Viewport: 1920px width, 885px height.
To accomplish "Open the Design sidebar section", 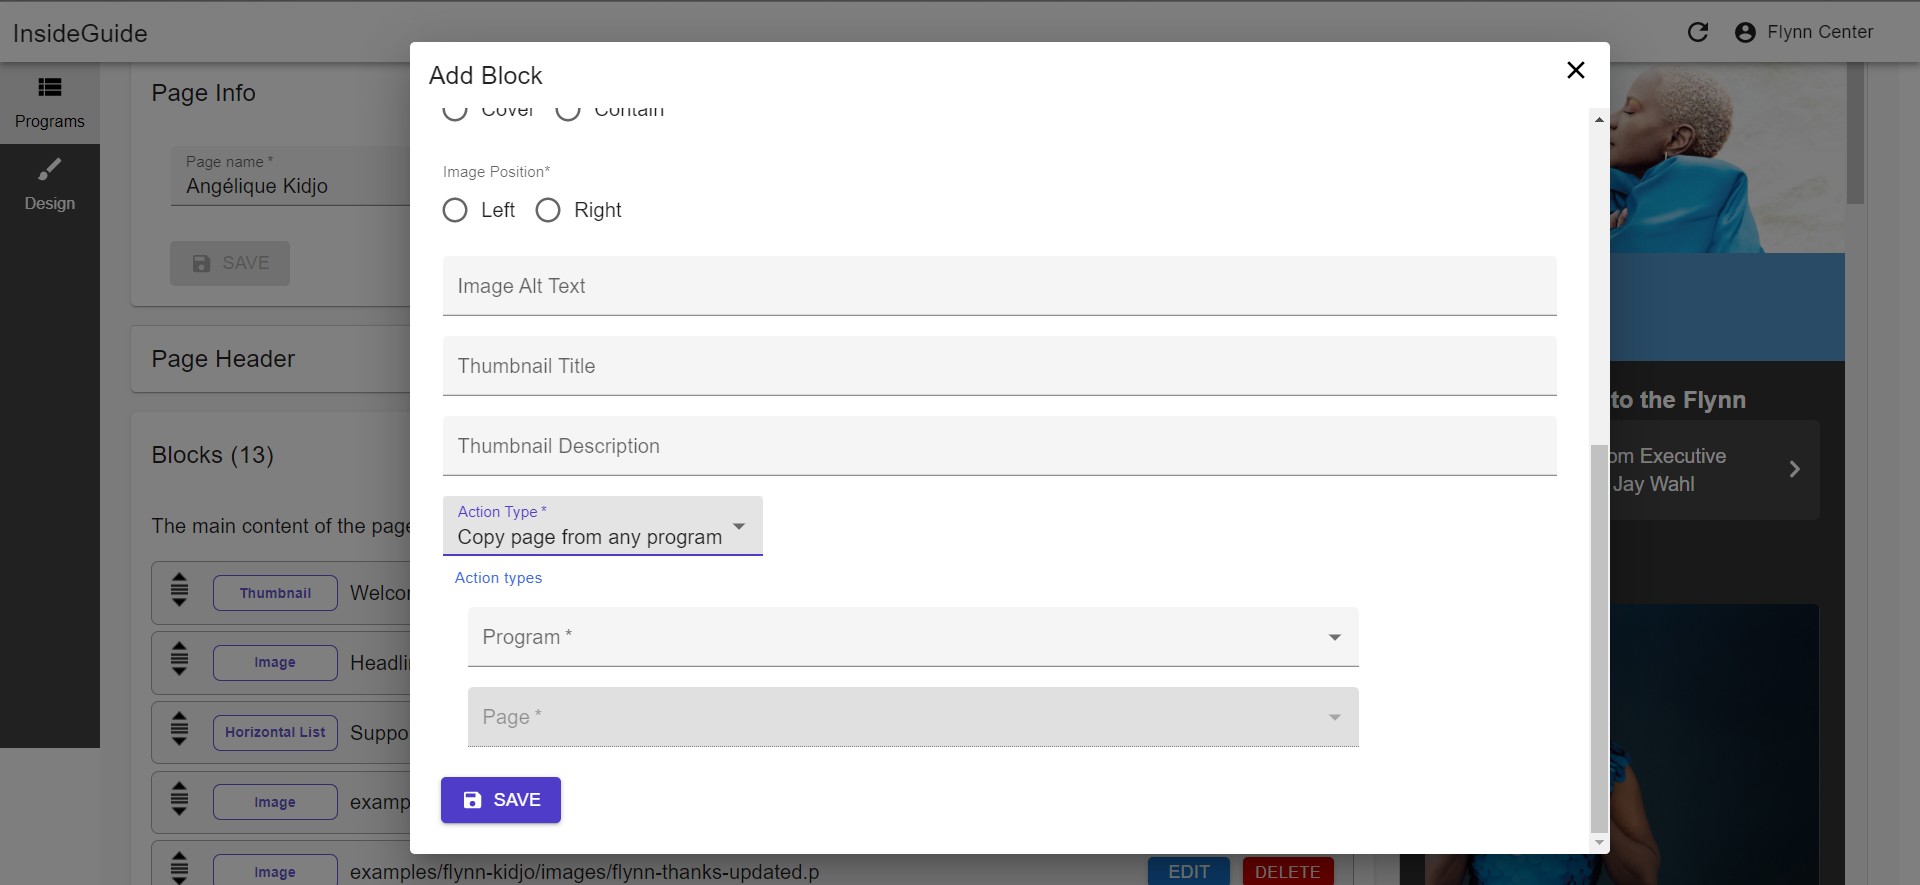I will click(x=49, y=185).
